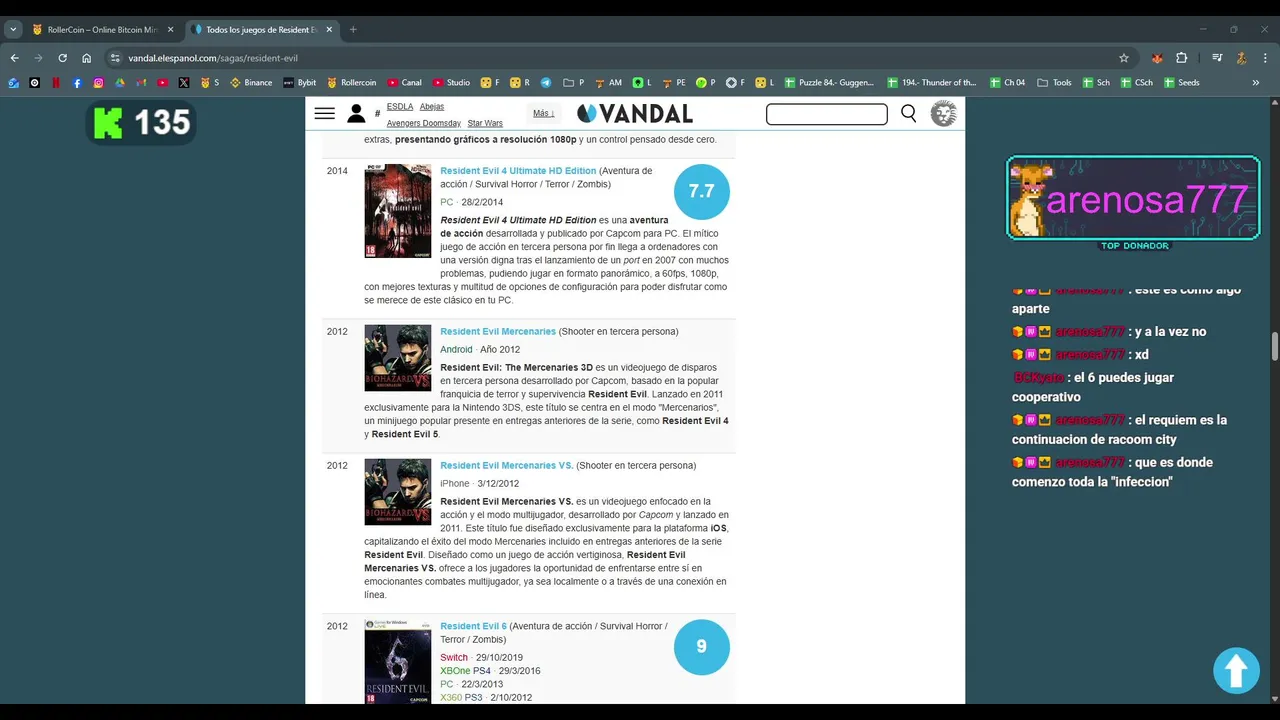Open the Binance bookmark
The width and height of the screenshot is (1280, 720).
tap(251, 83)
